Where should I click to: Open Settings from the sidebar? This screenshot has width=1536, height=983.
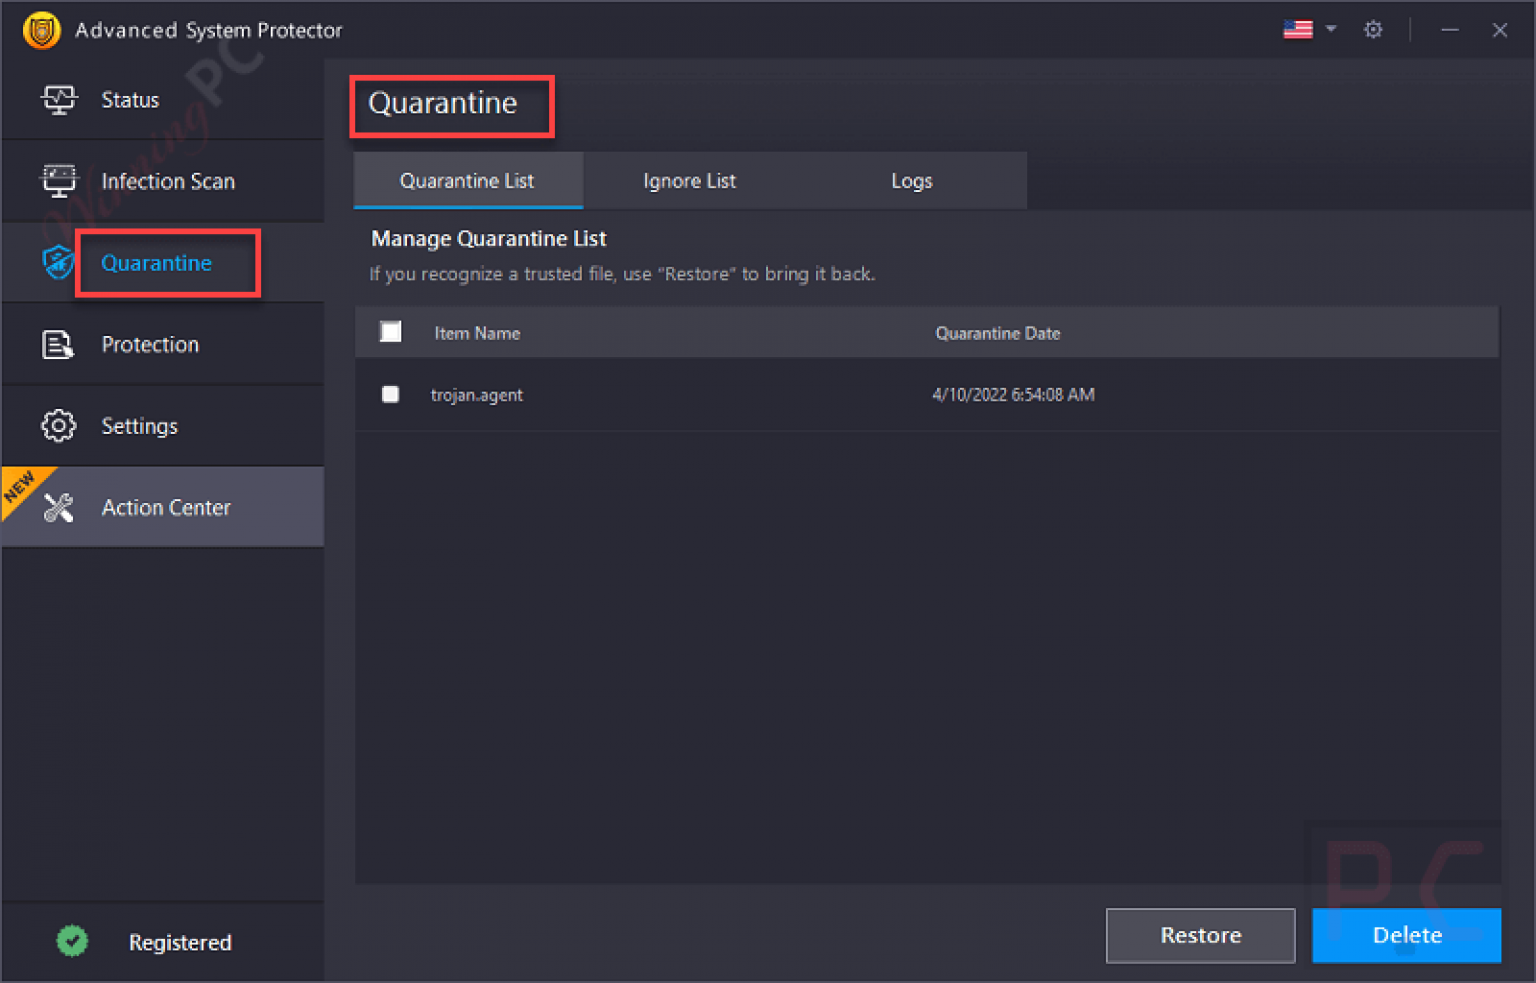(x=163, y=426)
